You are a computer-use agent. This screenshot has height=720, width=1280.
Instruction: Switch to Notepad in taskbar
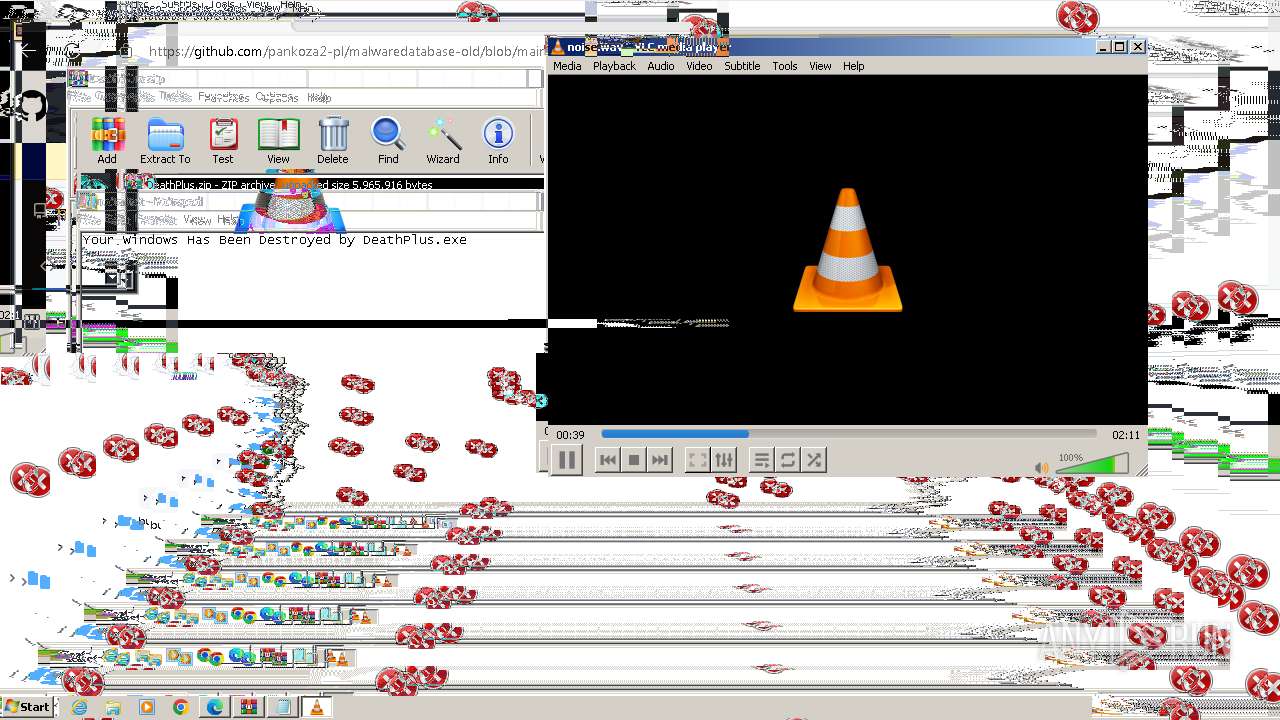282,707
